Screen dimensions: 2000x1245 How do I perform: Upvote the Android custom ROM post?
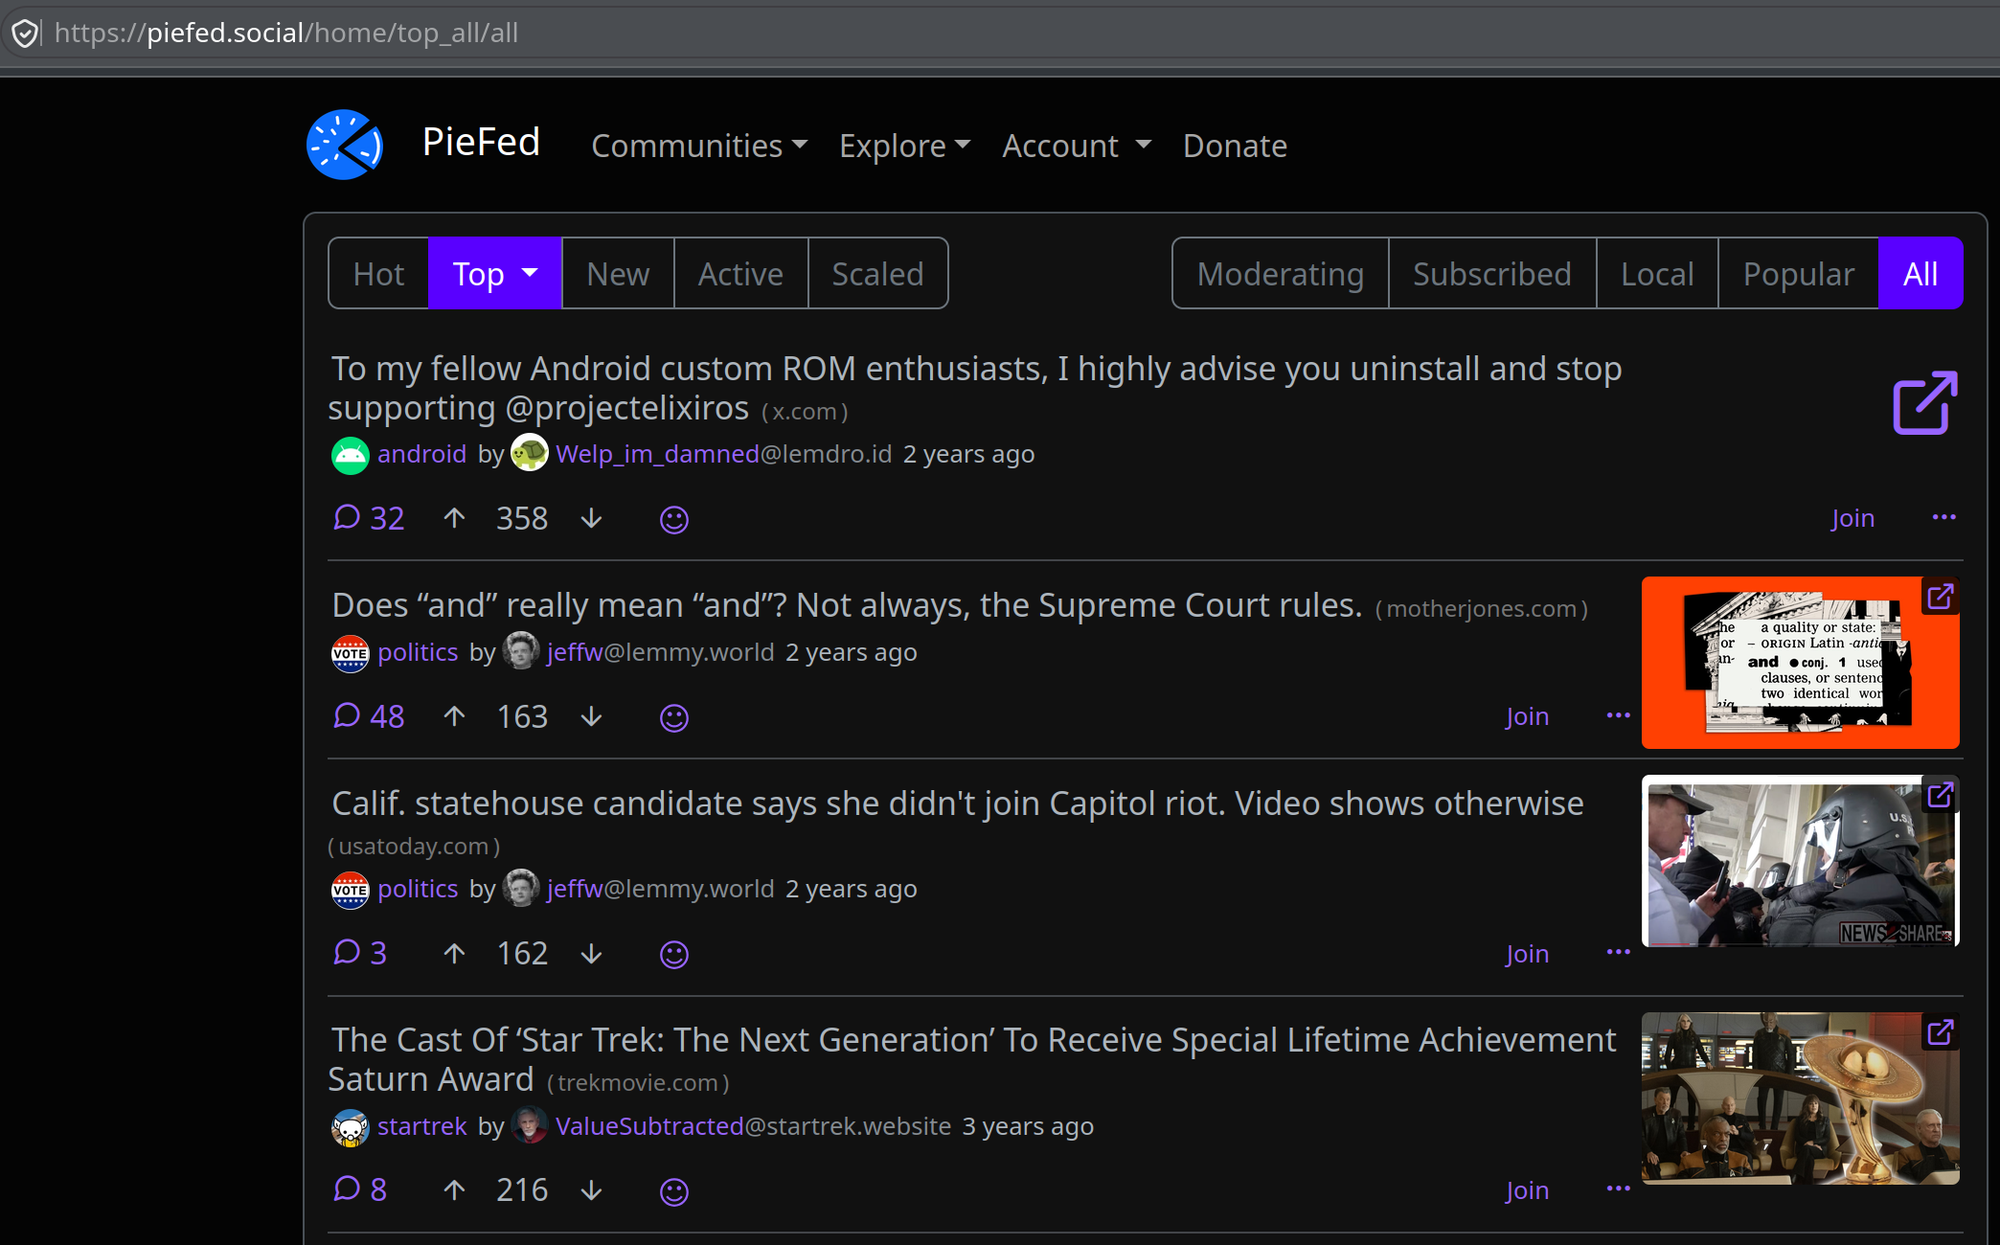(x=454, y=518)
